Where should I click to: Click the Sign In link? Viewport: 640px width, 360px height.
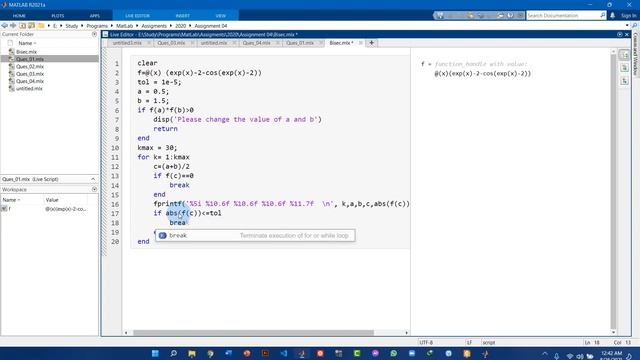[629, 16]
